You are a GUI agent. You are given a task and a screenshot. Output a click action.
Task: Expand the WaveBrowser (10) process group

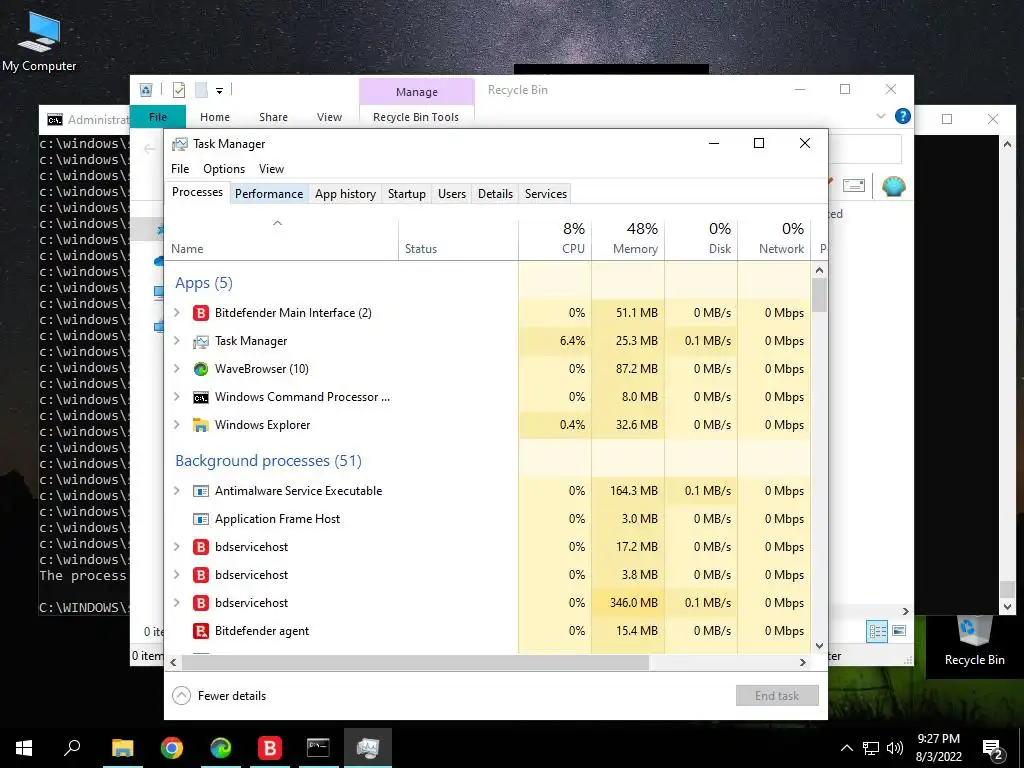176,369
